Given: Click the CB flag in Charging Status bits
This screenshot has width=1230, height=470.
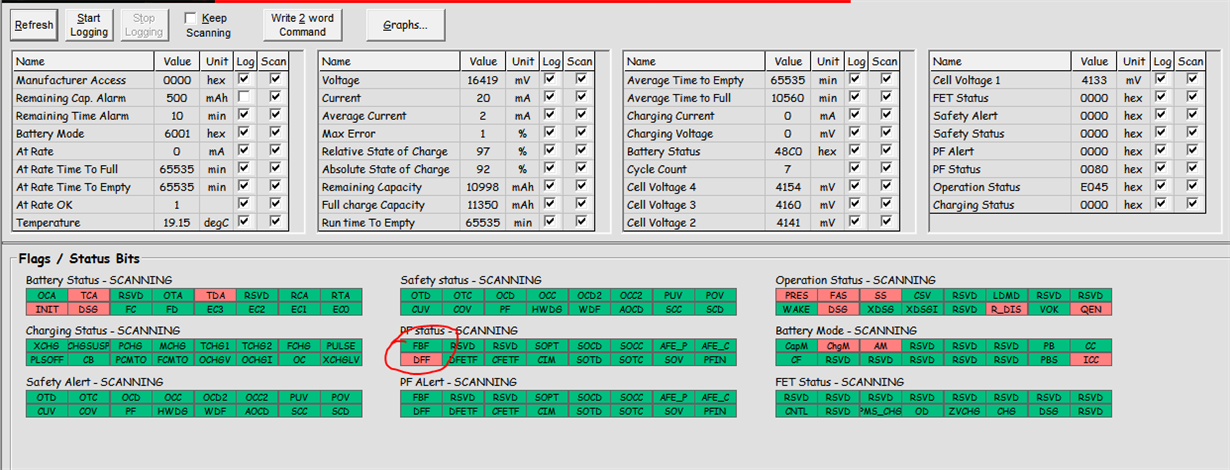Looking at the screenshot, I should [x=88, y=358].
